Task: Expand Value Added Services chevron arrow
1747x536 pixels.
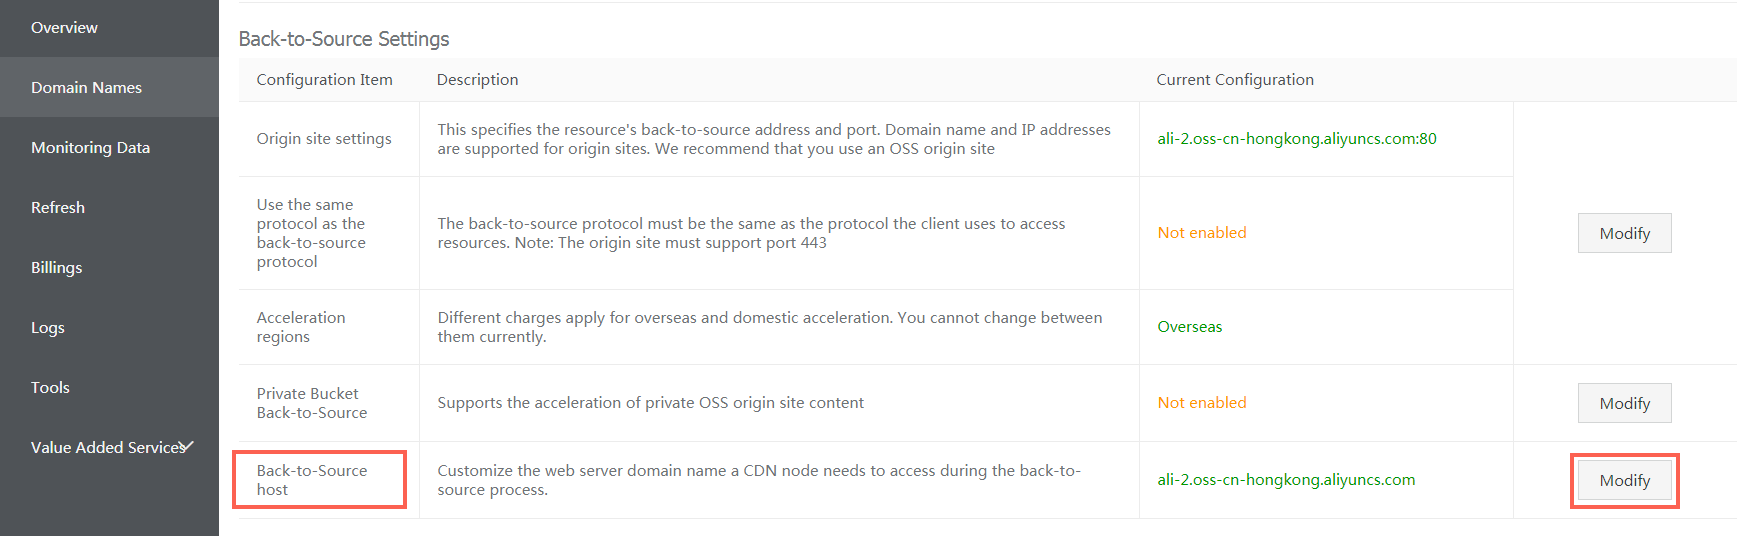Action: 187,446
